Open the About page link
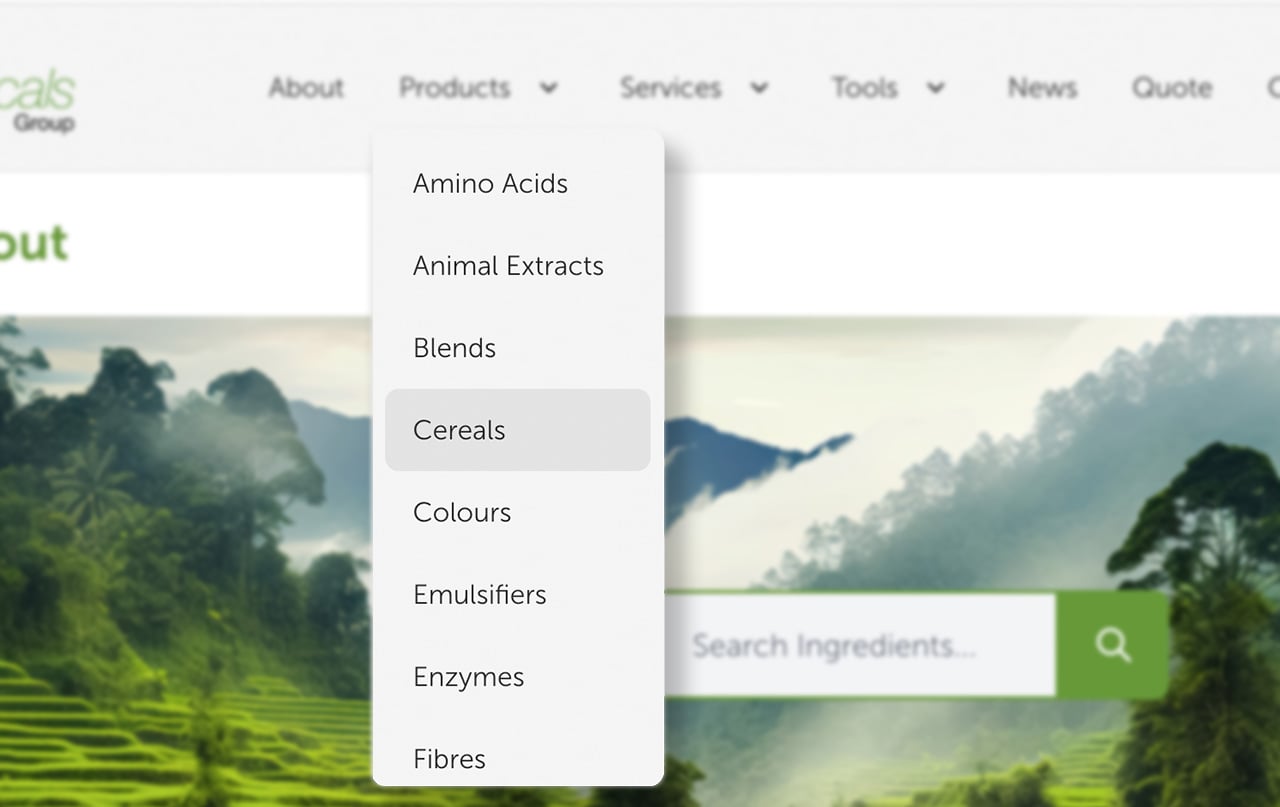Screen dimensions: 1280x807 point(306,88)
